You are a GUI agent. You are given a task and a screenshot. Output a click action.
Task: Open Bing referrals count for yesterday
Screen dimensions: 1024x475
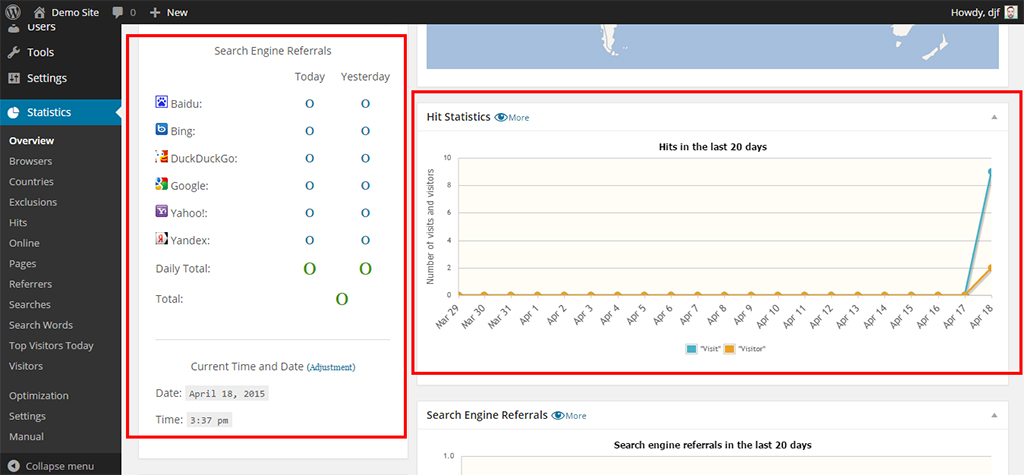click(366, 131)
